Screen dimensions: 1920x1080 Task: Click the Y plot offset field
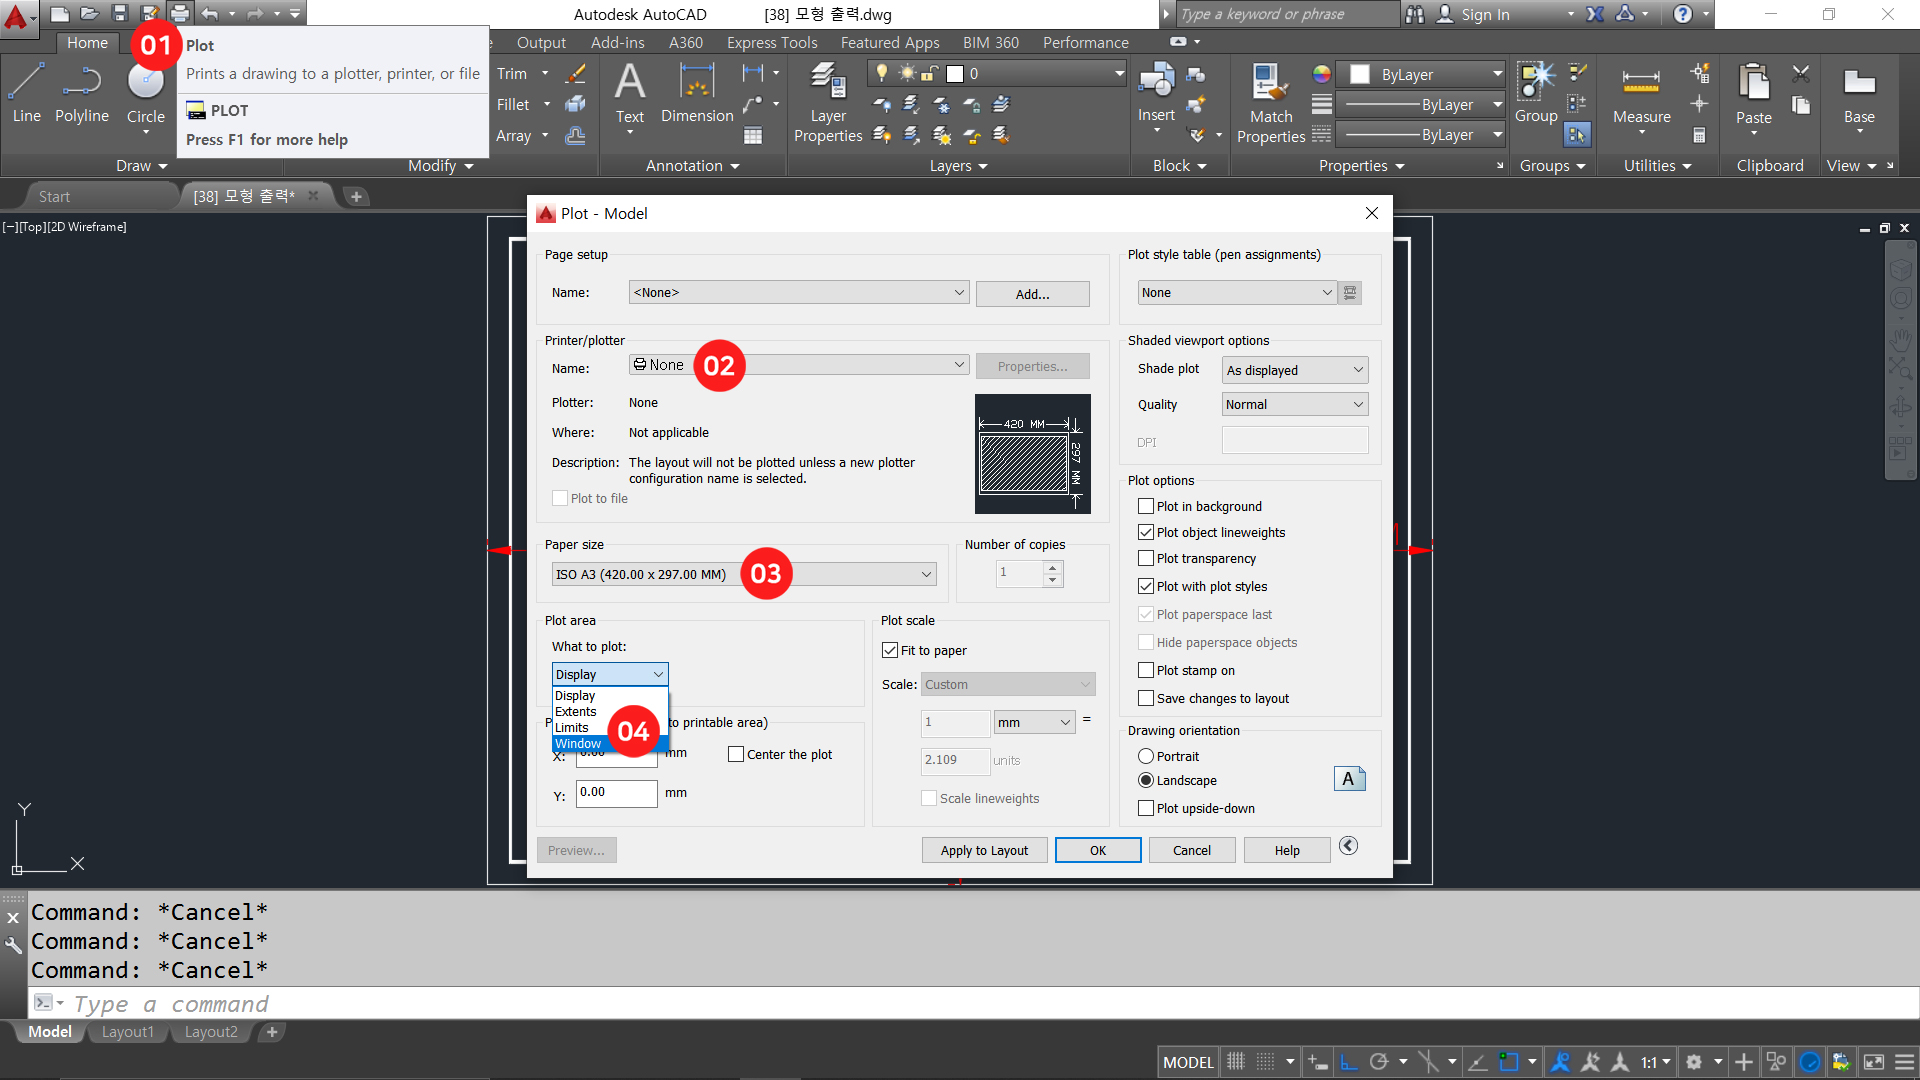click(x=616, y=793)
